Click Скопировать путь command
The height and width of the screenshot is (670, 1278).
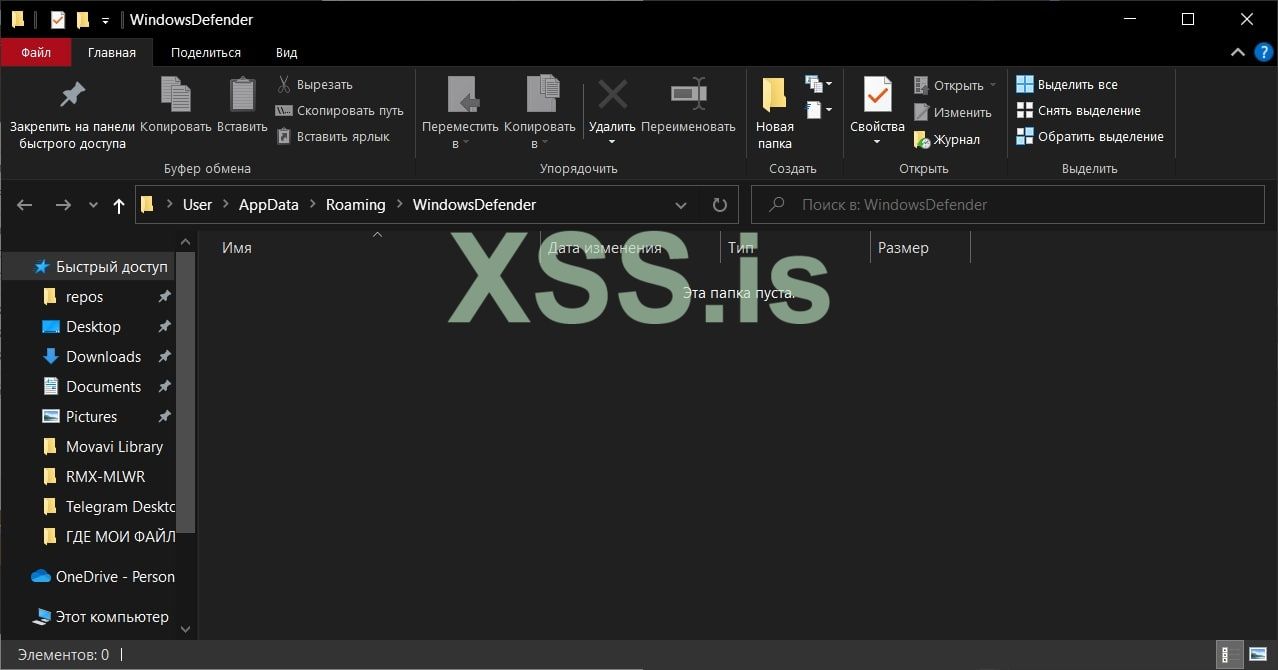point(339,111)
